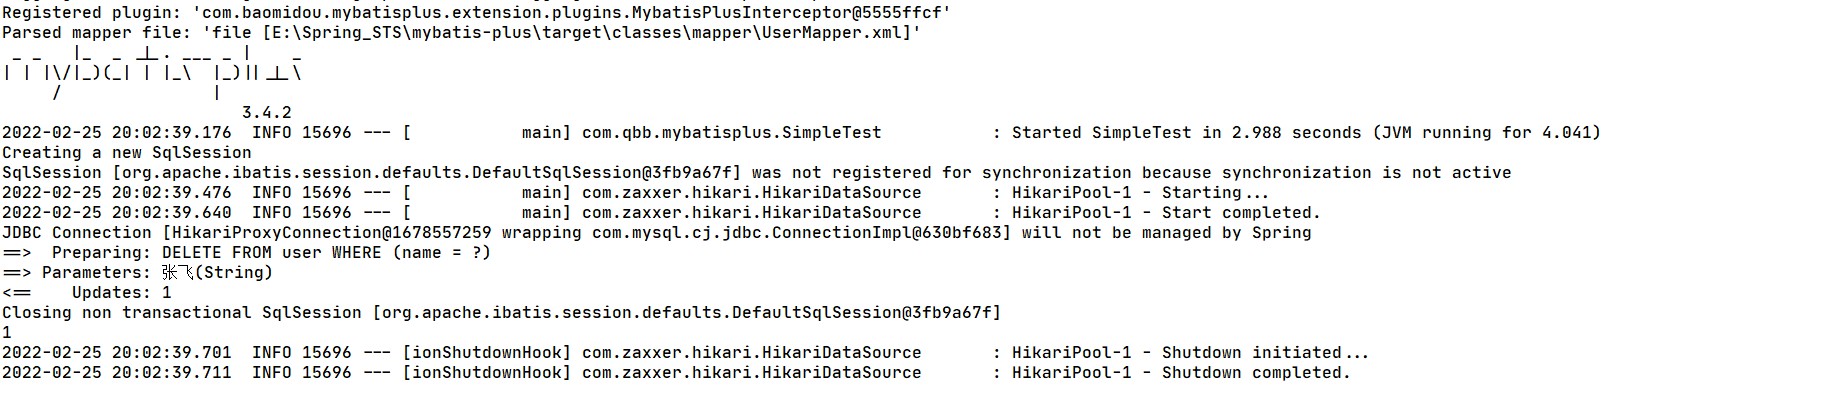Click the DELETE FROM user SQL statement
Viewport: 1827px width, 402px height.
[x=326, y=253]
